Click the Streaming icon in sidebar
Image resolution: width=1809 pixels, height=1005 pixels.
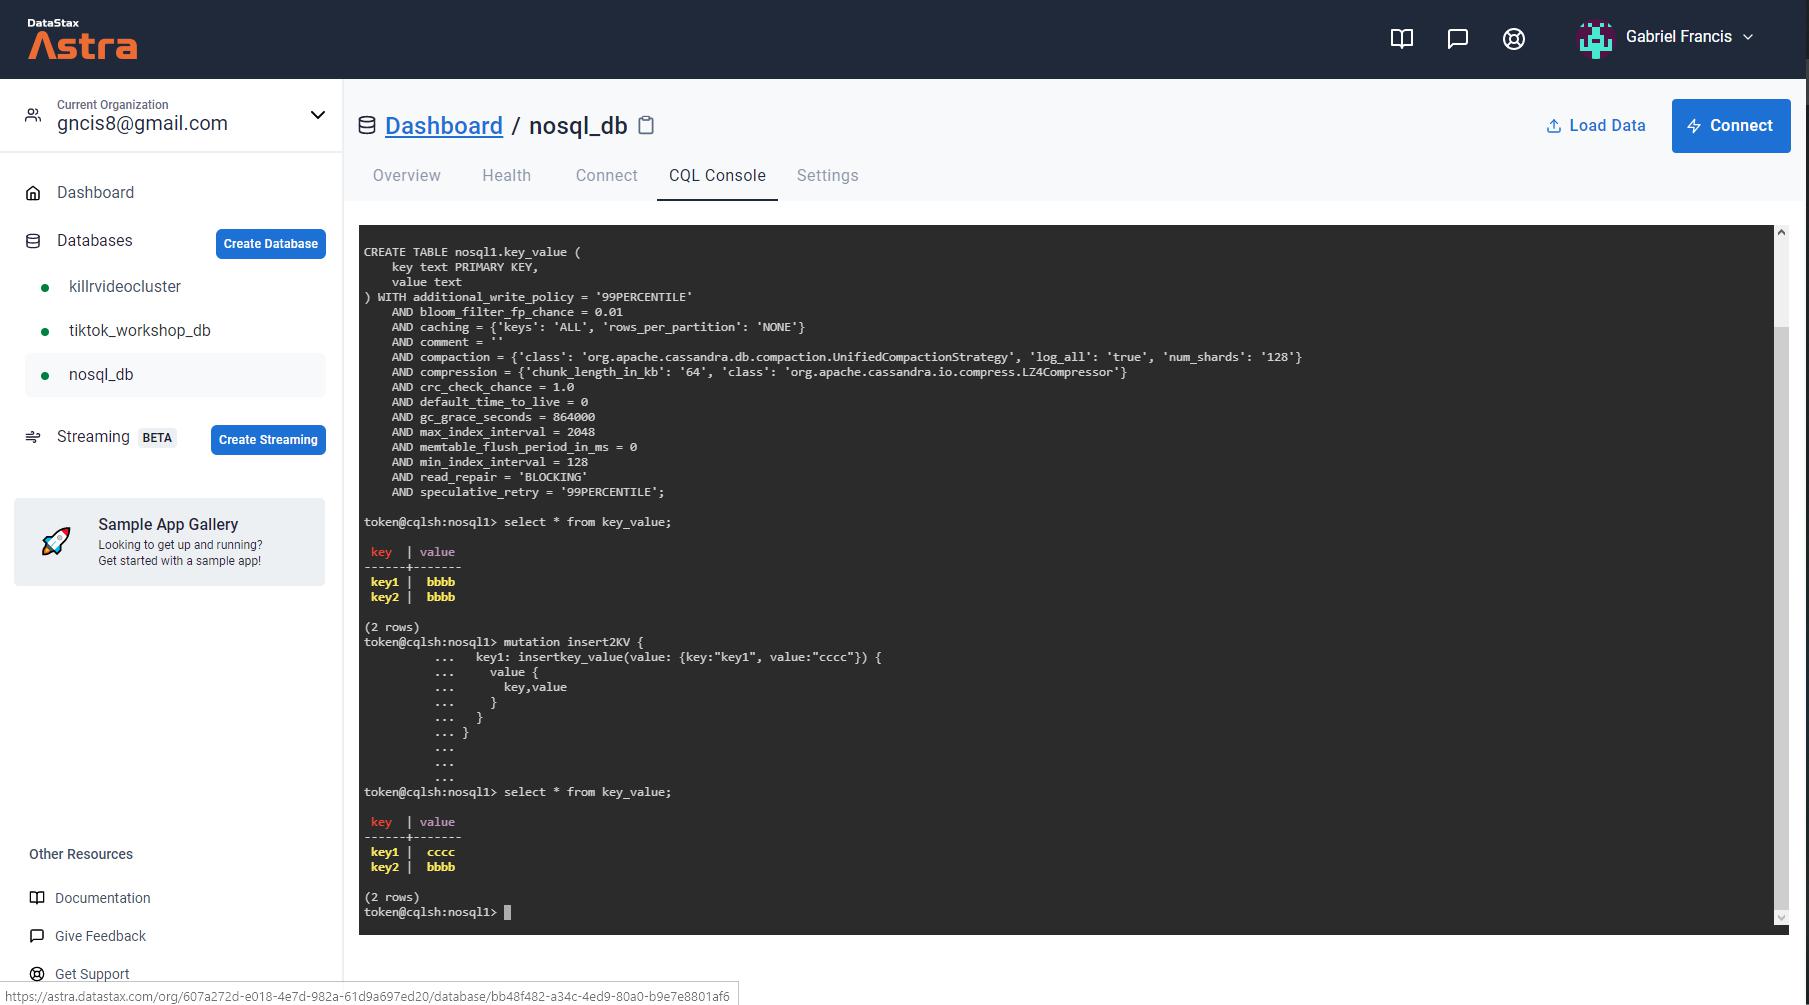31,437
